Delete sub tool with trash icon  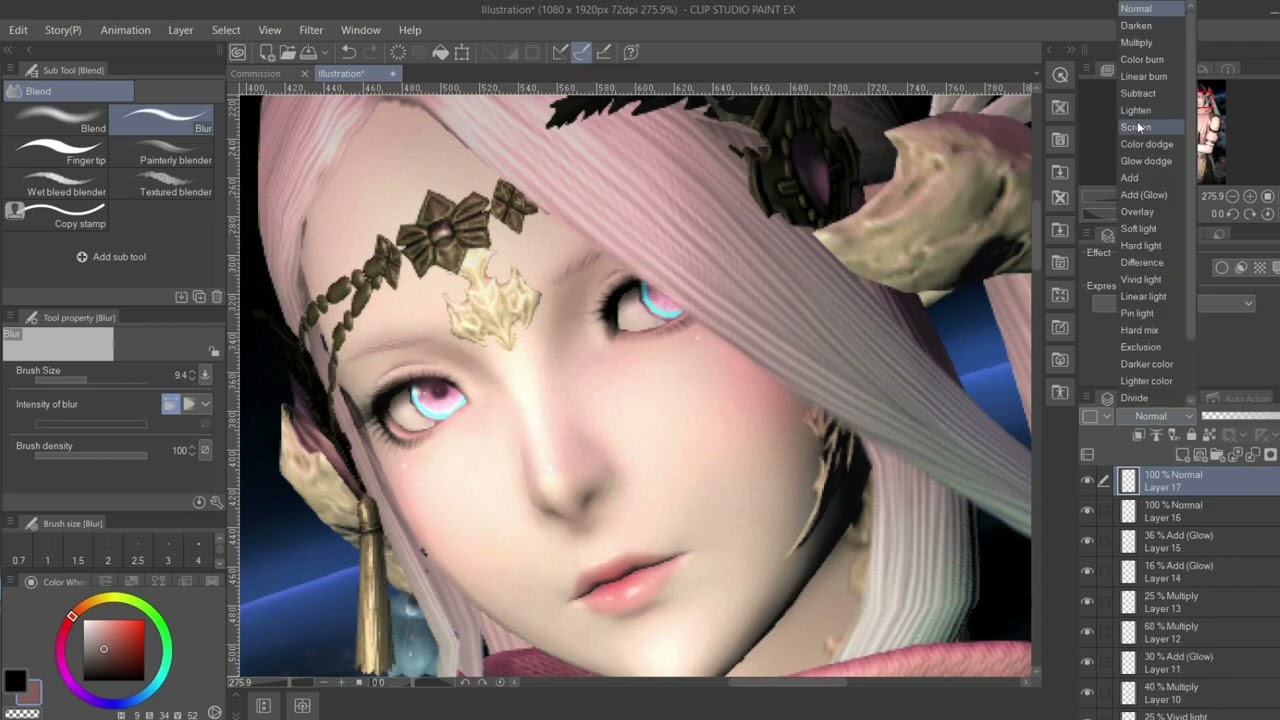tap(217, 297)
